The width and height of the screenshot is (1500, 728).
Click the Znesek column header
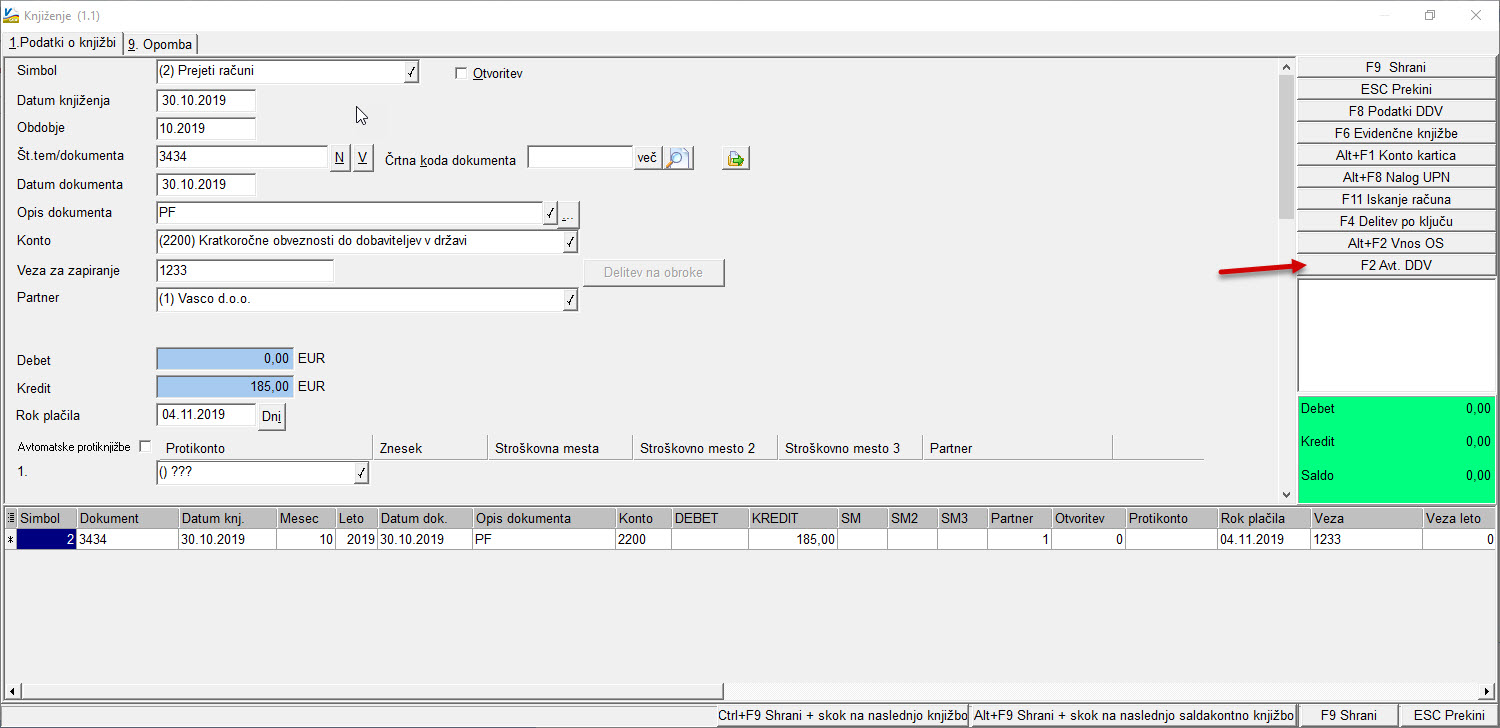[x=430, y=448]
